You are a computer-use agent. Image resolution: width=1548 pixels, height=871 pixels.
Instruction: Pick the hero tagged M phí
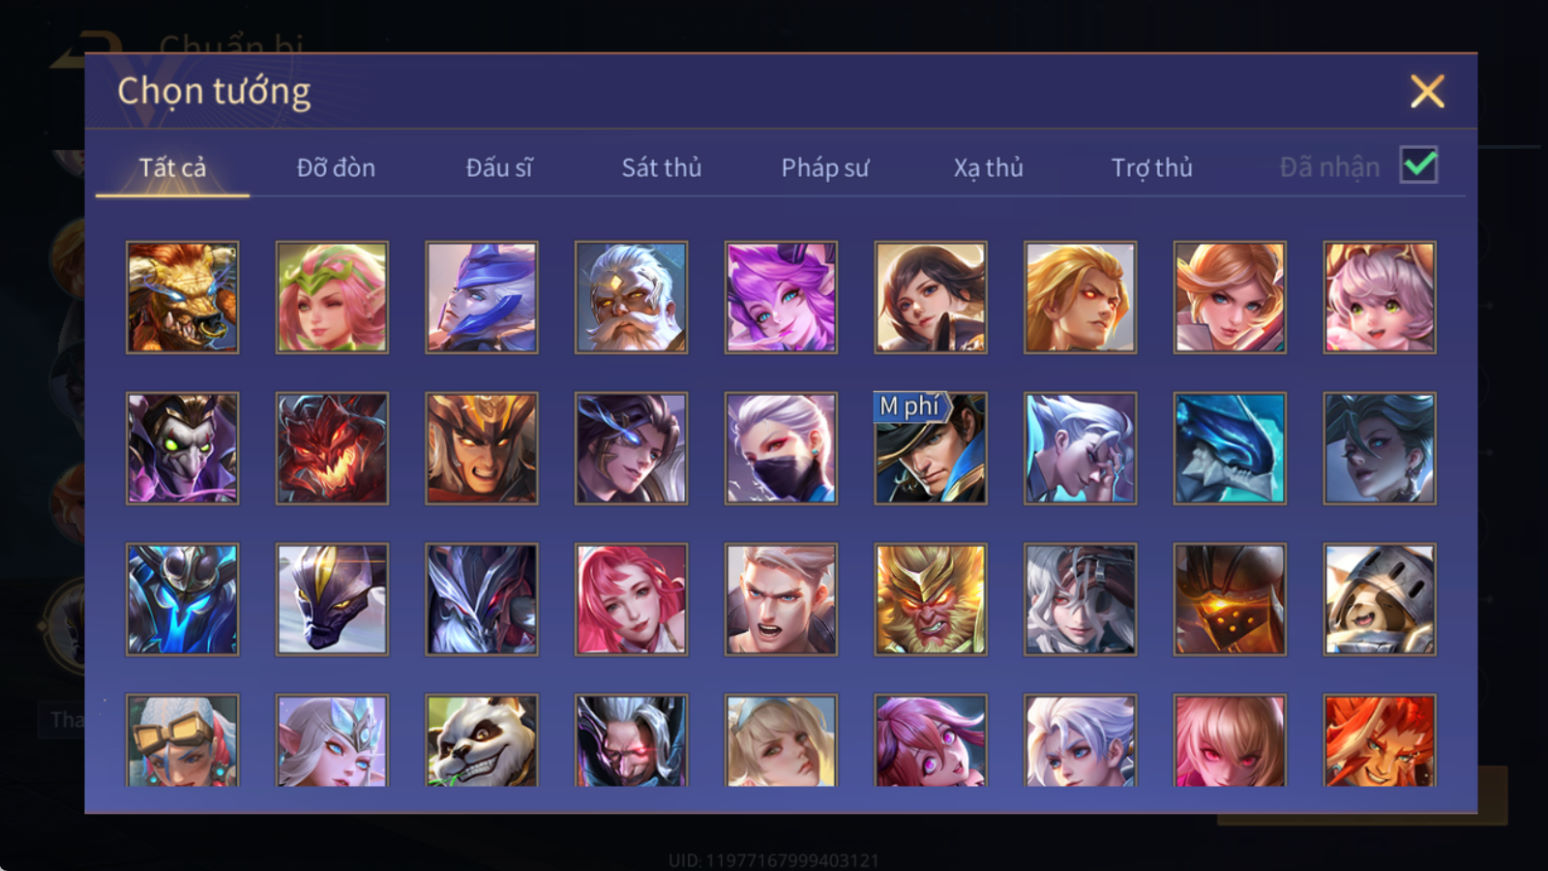[x=930, y=448]
